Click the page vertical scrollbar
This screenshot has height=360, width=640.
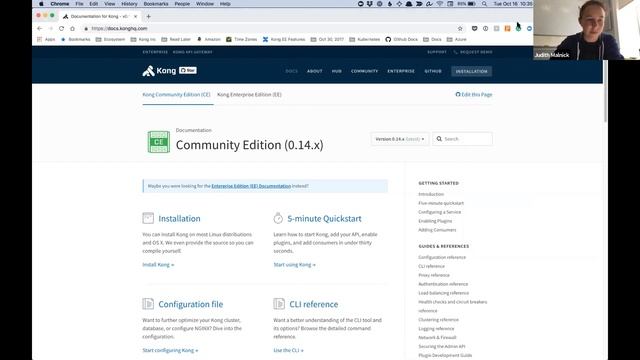(605, 91)
